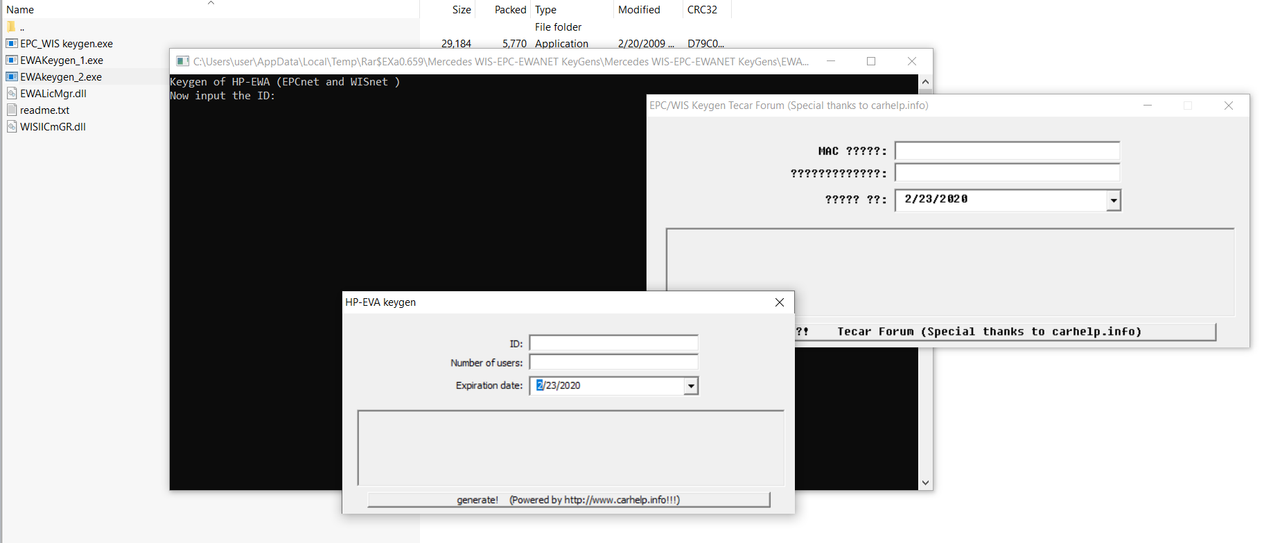
Task: Click console scrollbar down arrow
Action: pyautogui.click(x=925, y=482)
